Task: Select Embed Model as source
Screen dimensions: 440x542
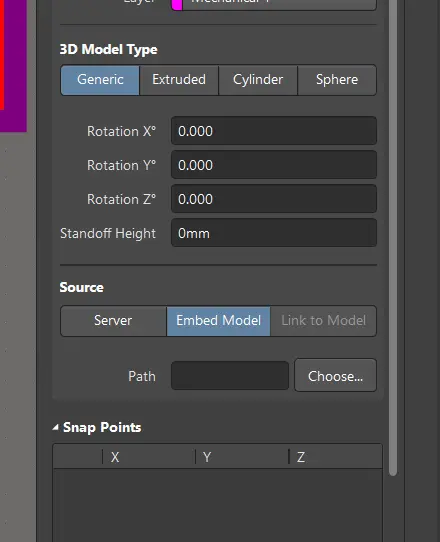Action: 218,321
